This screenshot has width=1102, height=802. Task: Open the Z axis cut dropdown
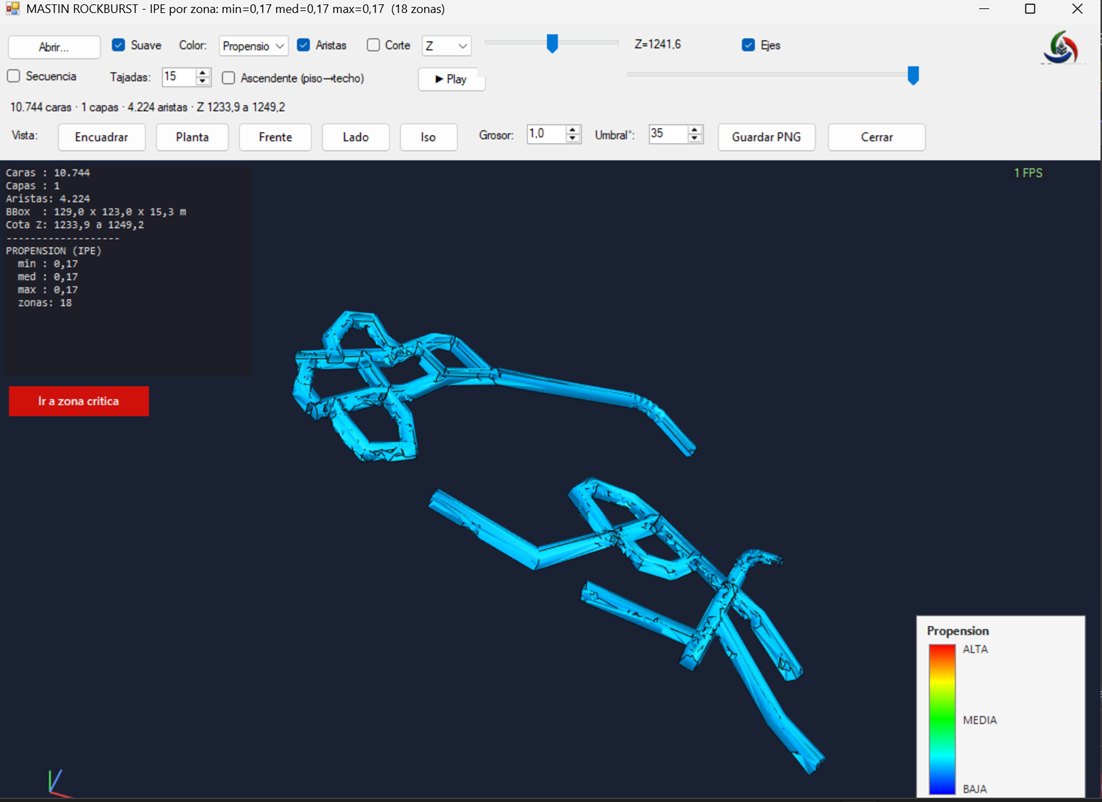point(446,46)
